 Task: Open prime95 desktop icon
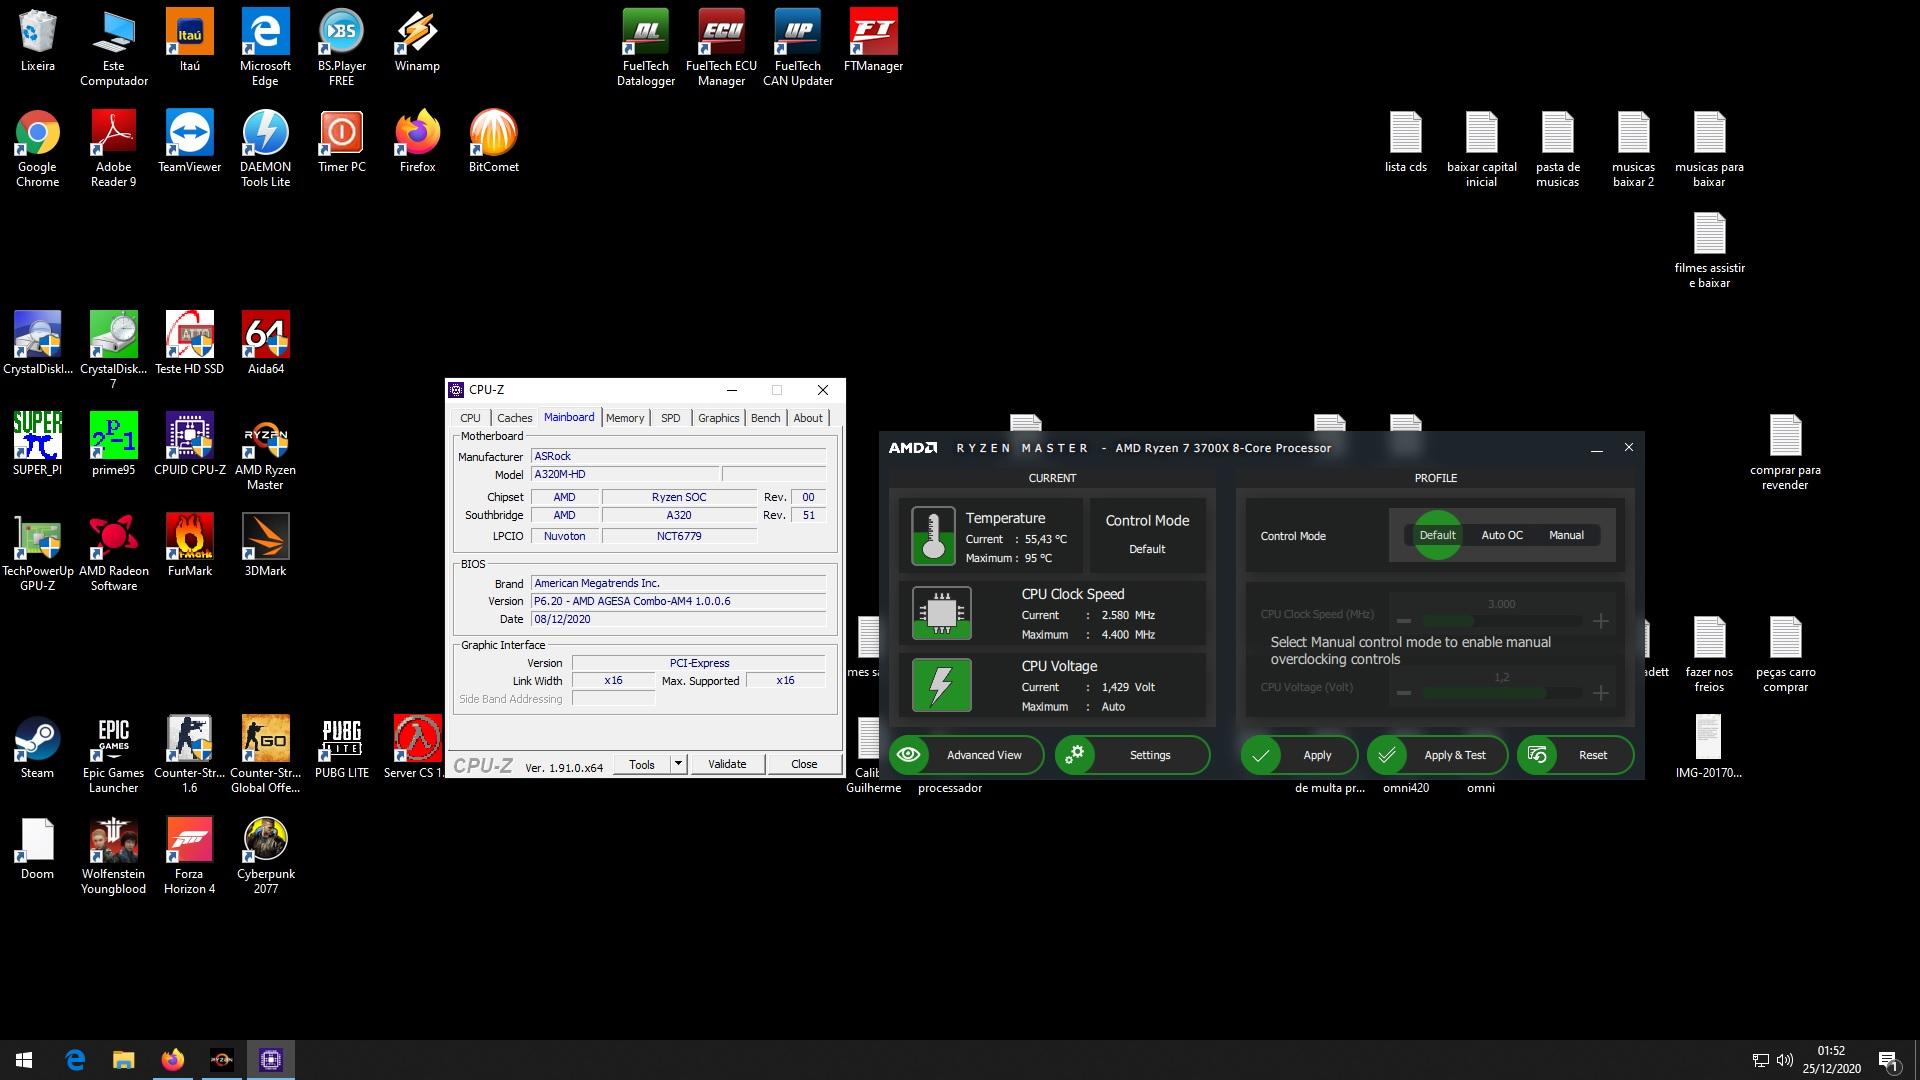113,444
